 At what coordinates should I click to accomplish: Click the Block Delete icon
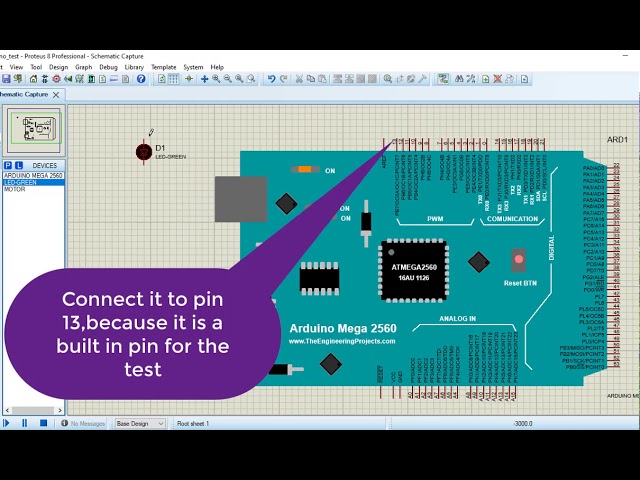372,79
